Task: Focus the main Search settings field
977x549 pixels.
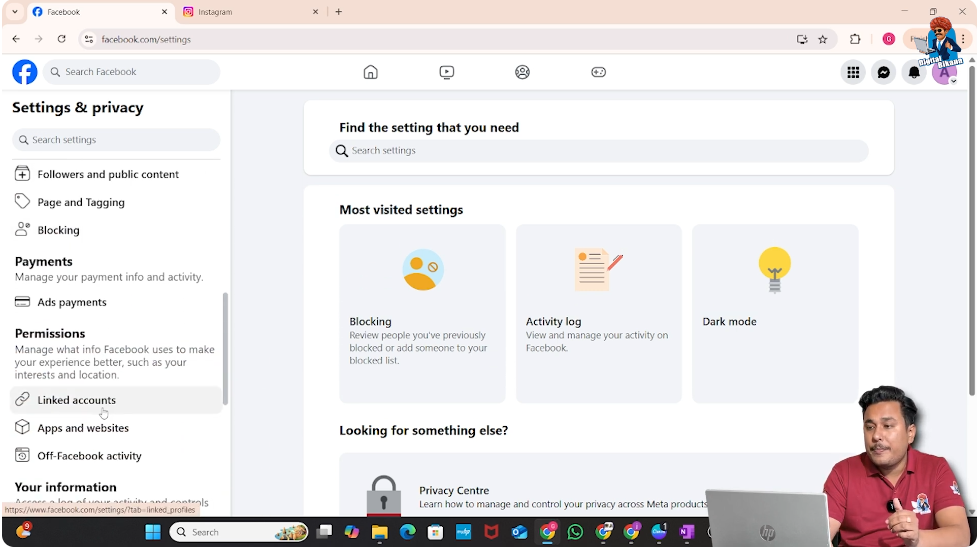Action: tap(599, 151)
